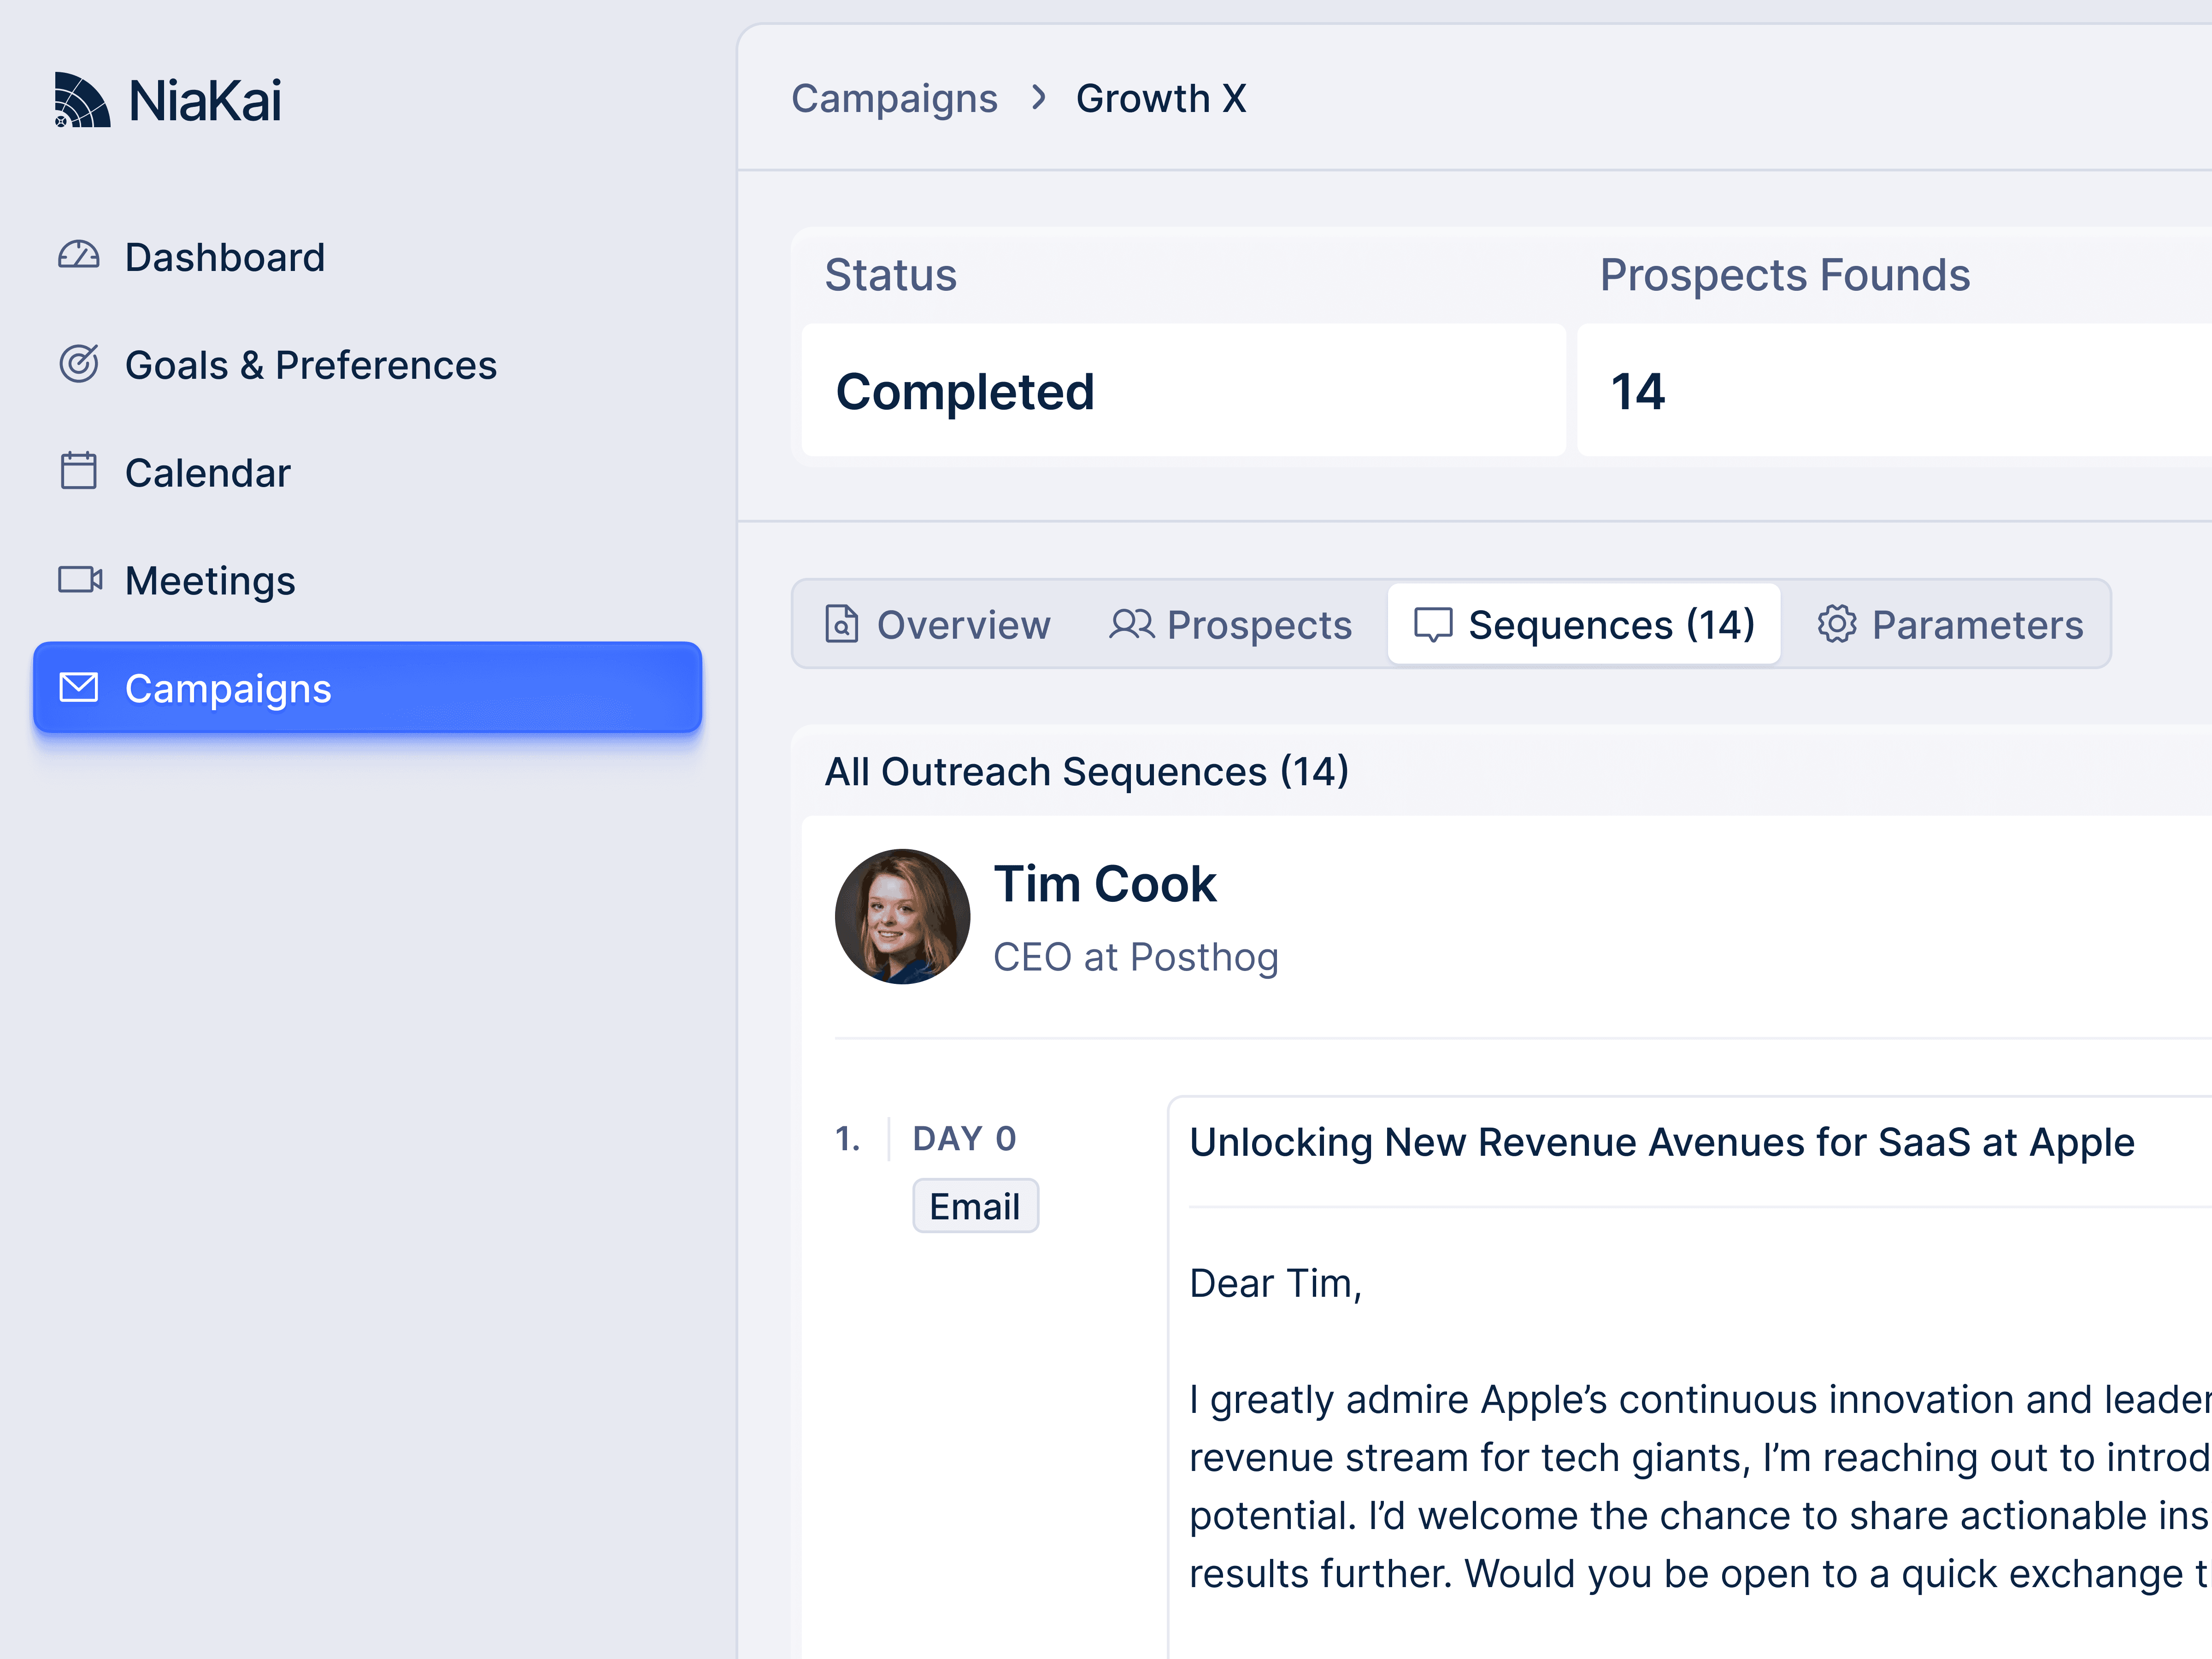Click the Goals & Preferences target icon
This screenshot has height=1659, width=2212.
tap(78, 364)
